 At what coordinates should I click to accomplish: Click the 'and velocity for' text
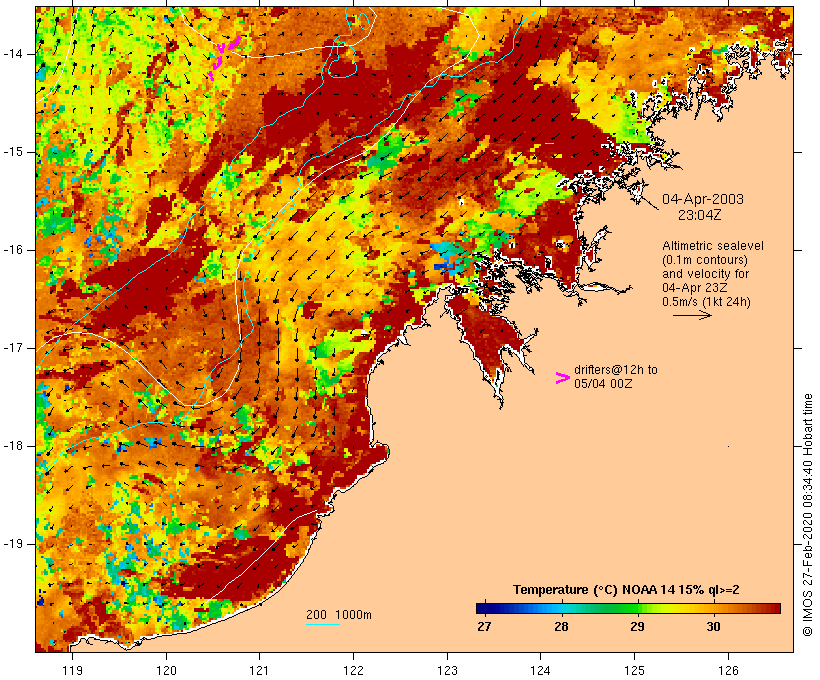click(705, 274)
